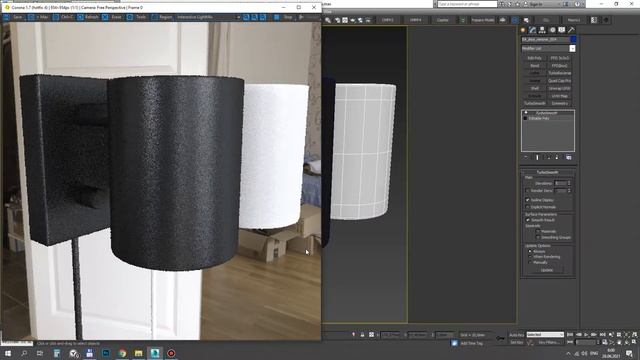640x360 pixels.
Task: Click the Iterations spinner arrows
Action: (x=569, y=183)
